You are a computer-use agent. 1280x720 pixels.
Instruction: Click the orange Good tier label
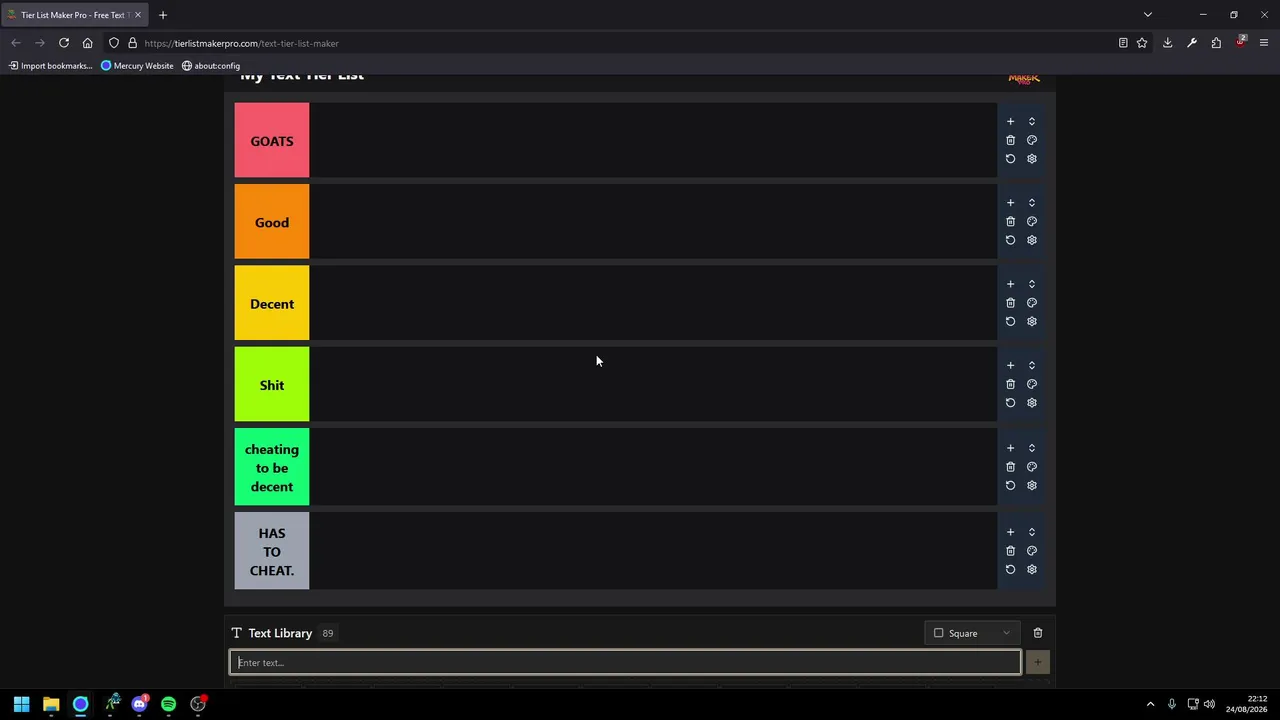point(272,222)
